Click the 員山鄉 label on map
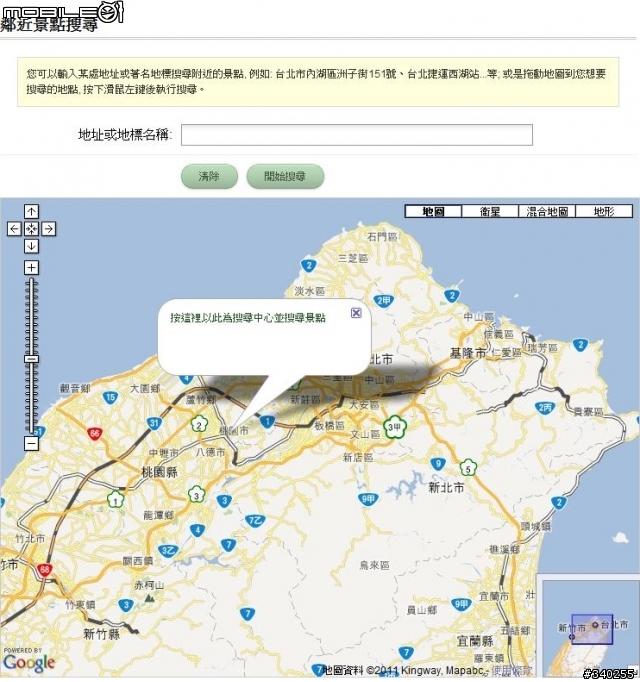 tap(422, 610)
